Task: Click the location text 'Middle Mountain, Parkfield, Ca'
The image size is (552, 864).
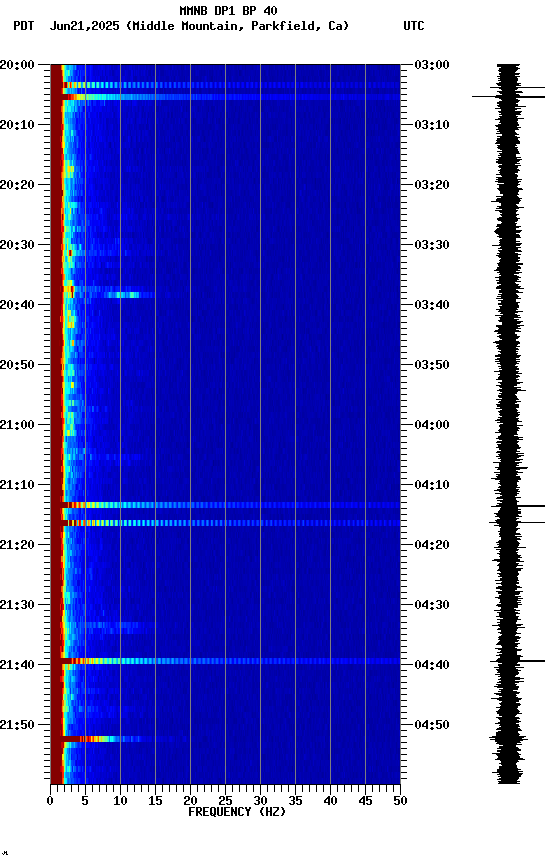Action: tap(237, 26)
